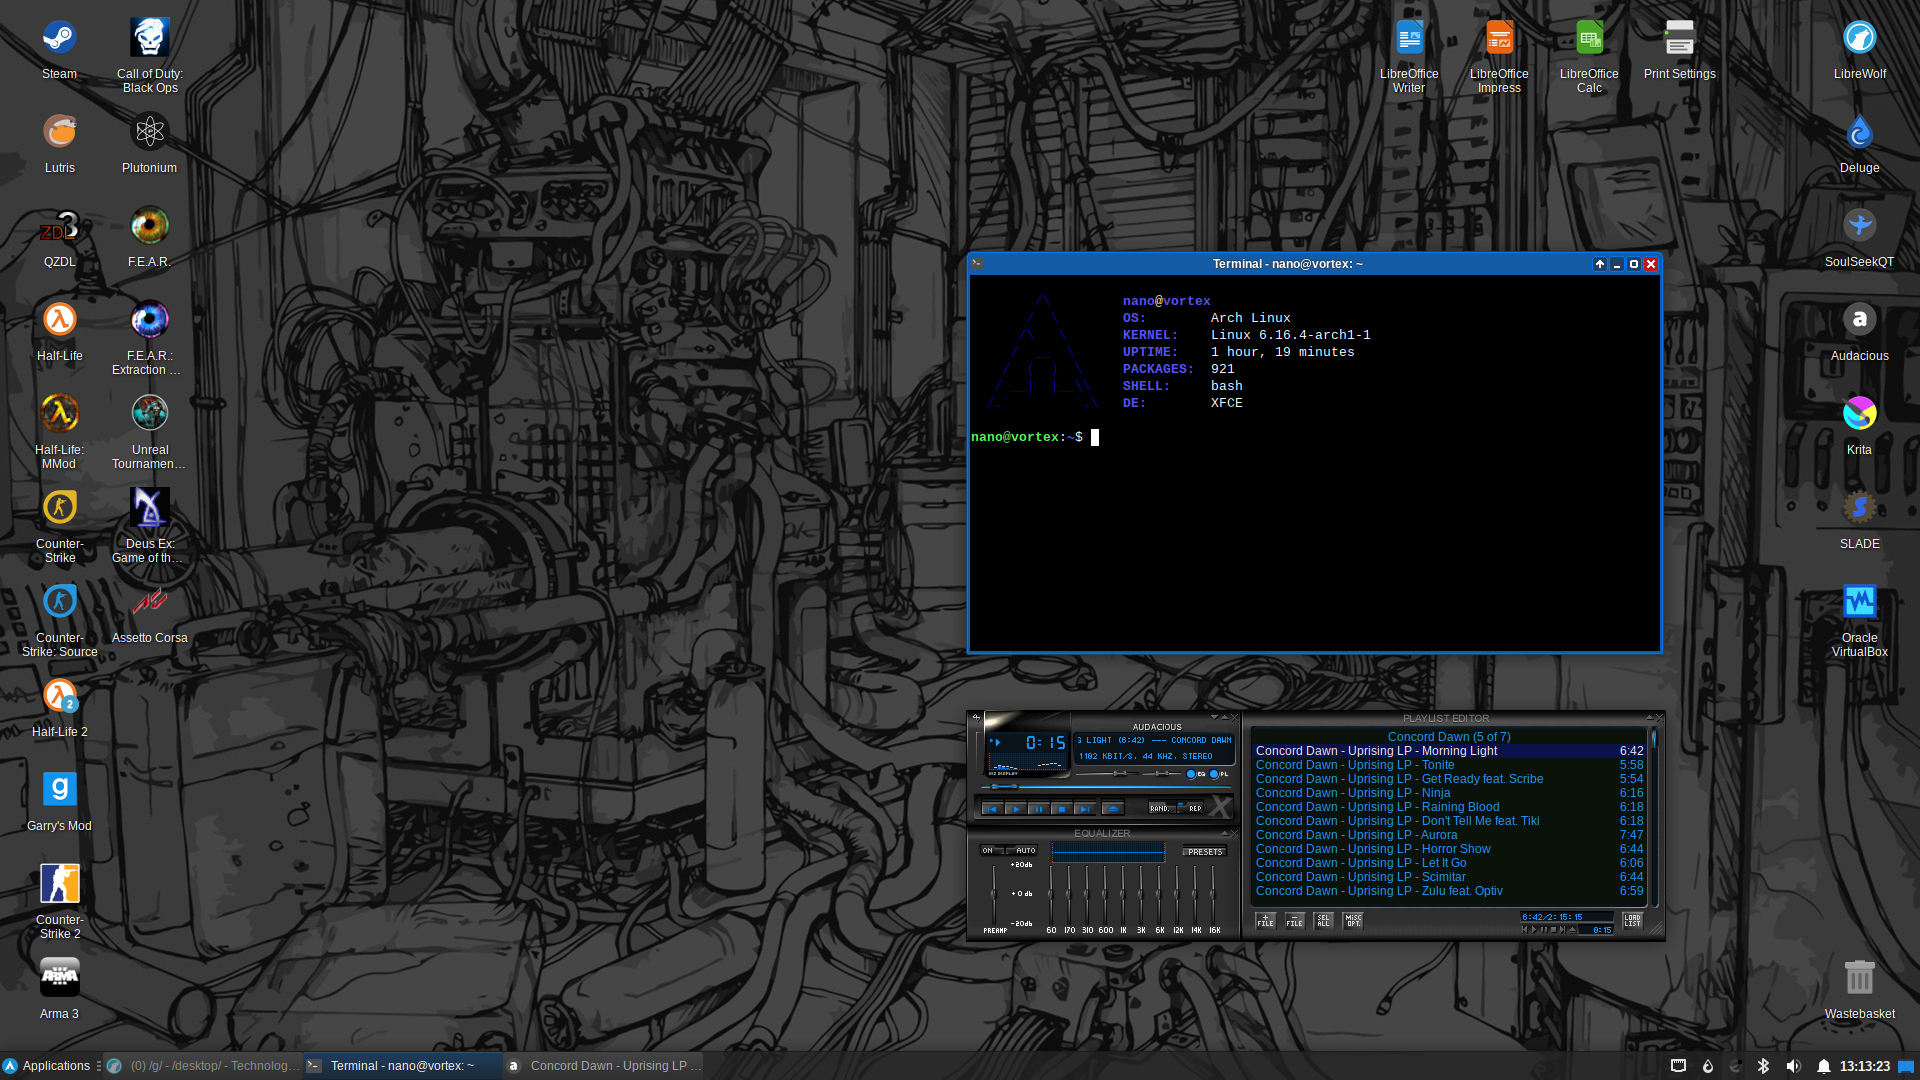This screenshot has width=1920, height=1080.
Task: Open MISC OPT playlist menu
Action: tap(1353, 920)
